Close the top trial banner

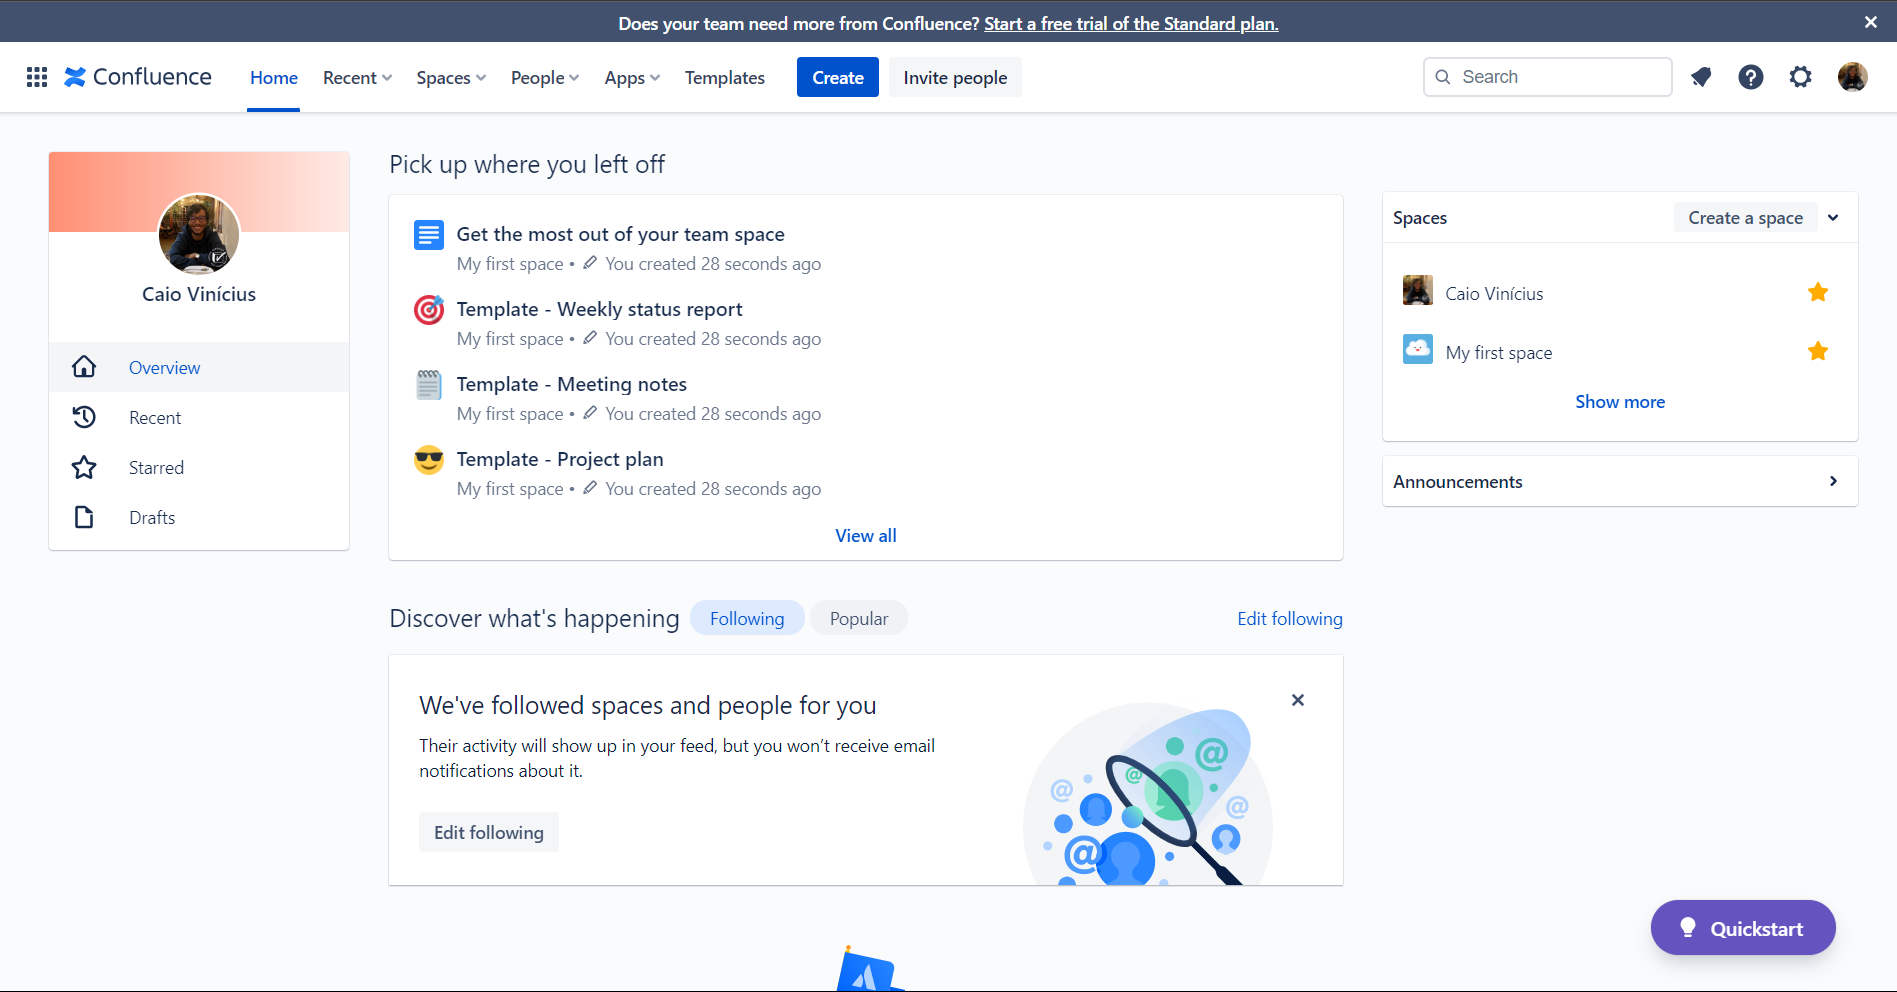[1870, 22]
